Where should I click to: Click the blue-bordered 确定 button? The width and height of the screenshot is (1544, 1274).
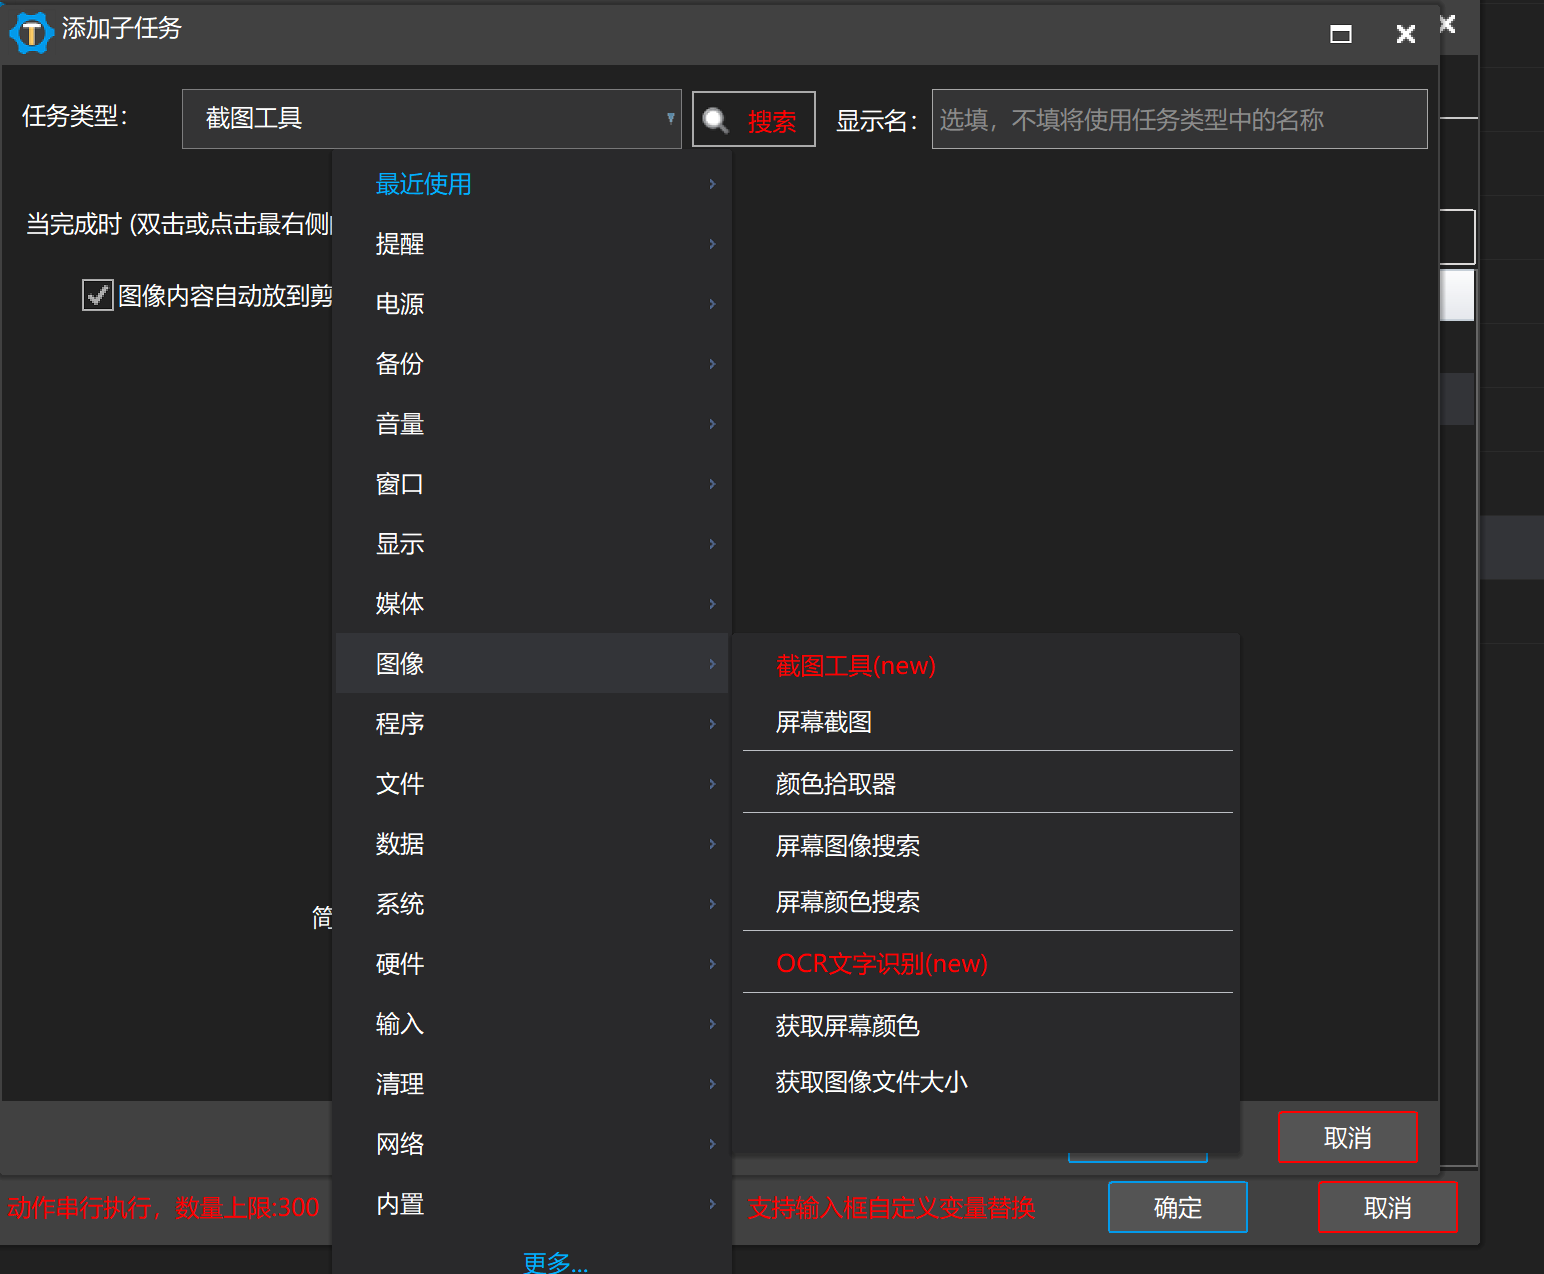(x=1178, y=1207)
